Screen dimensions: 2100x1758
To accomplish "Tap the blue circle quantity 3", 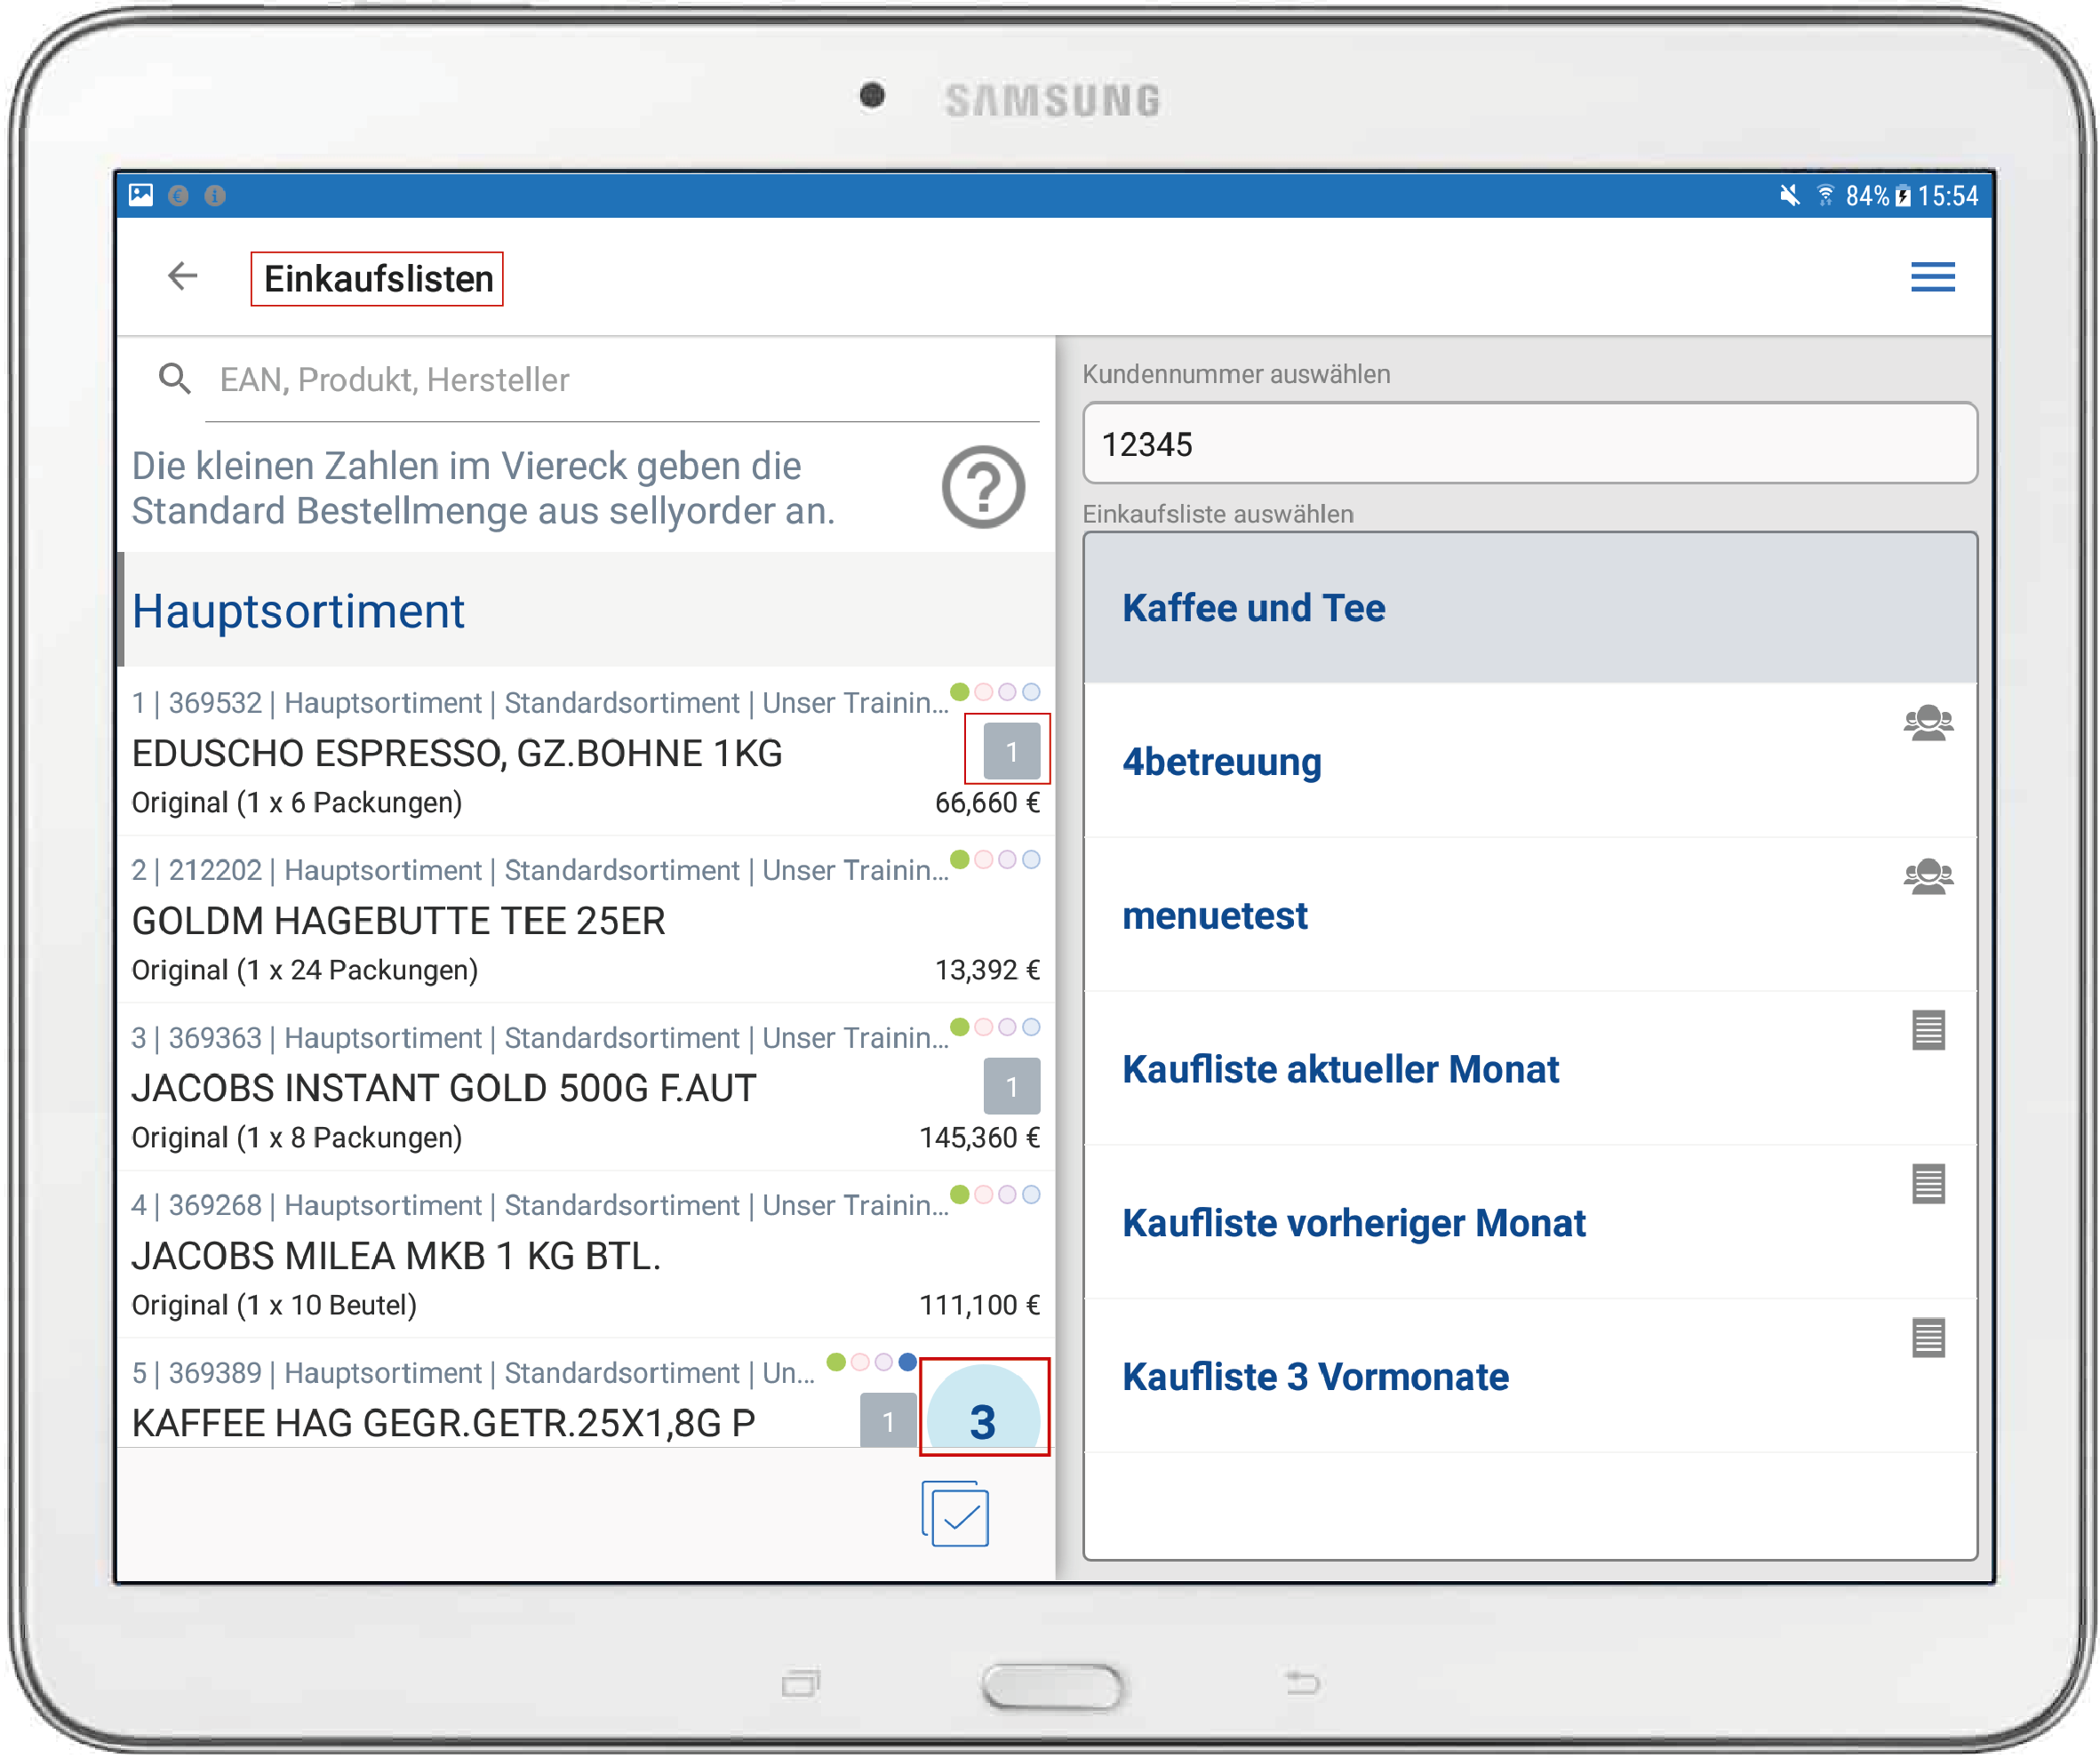I will (x=984, y=1418).
